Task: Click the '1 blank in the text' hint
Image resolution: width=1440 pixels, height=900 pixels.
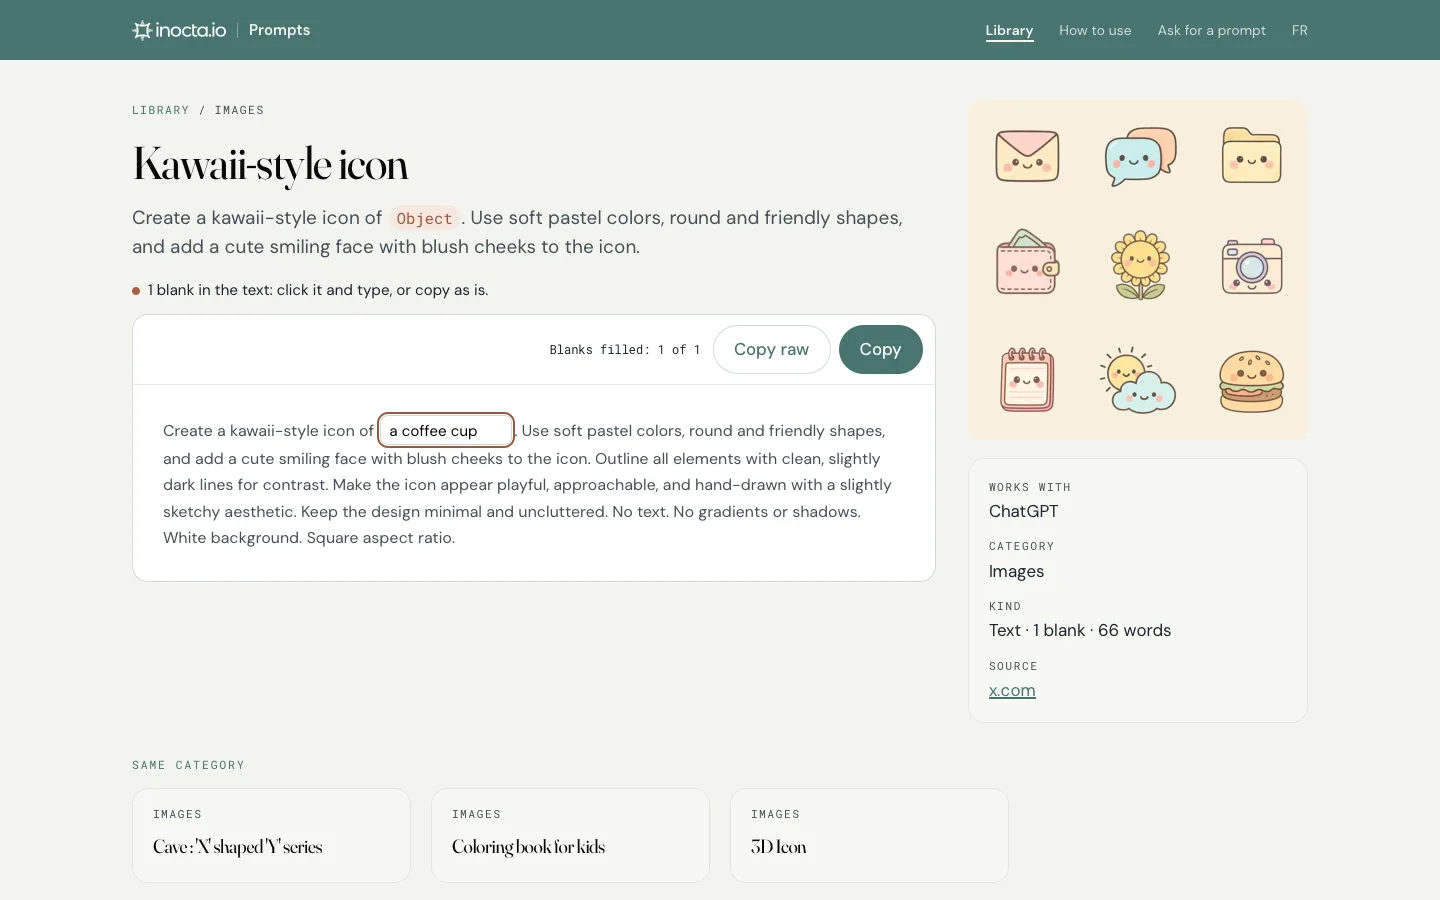Action: click(318, 290)
